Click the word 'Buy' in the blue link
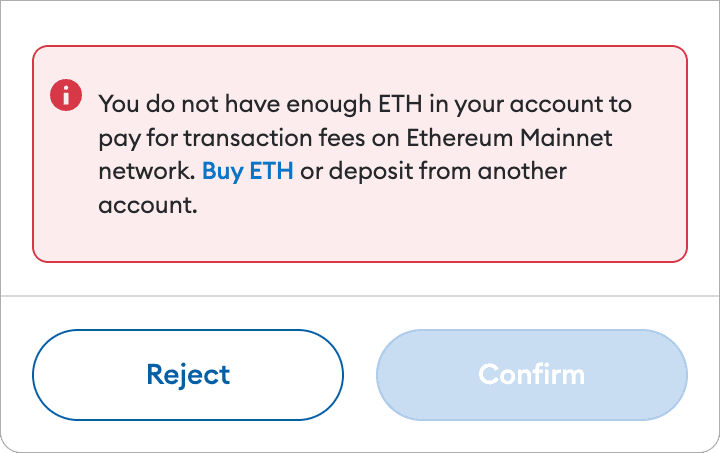The height and width of the screenshot is (453, 720). click(x=223, y=173)
